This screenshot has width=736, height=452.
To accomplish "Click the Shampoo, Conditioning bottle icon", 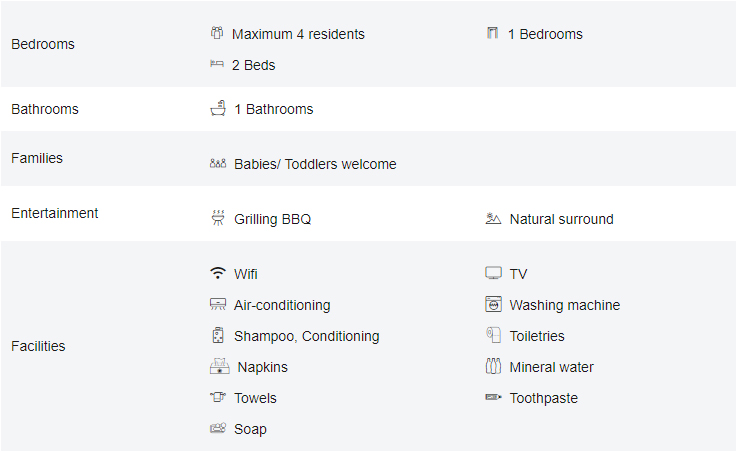I will point(218,335).
